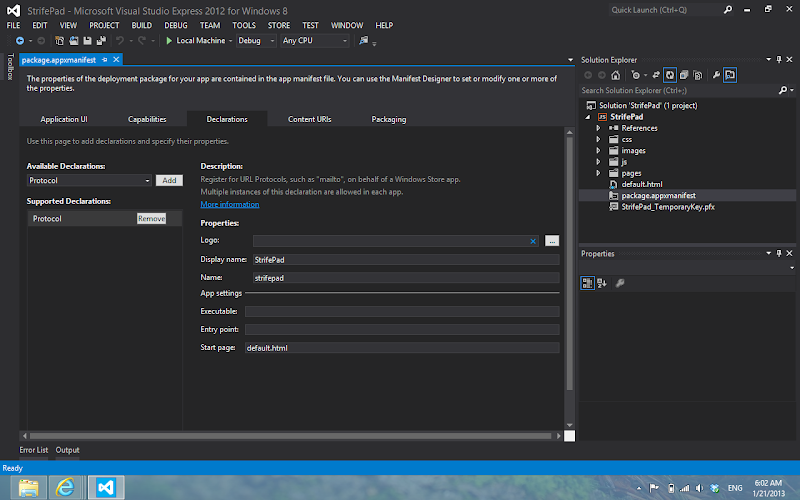
Task: Toggle pin on package.appxmanifest tab
Action: pos(105,60)
